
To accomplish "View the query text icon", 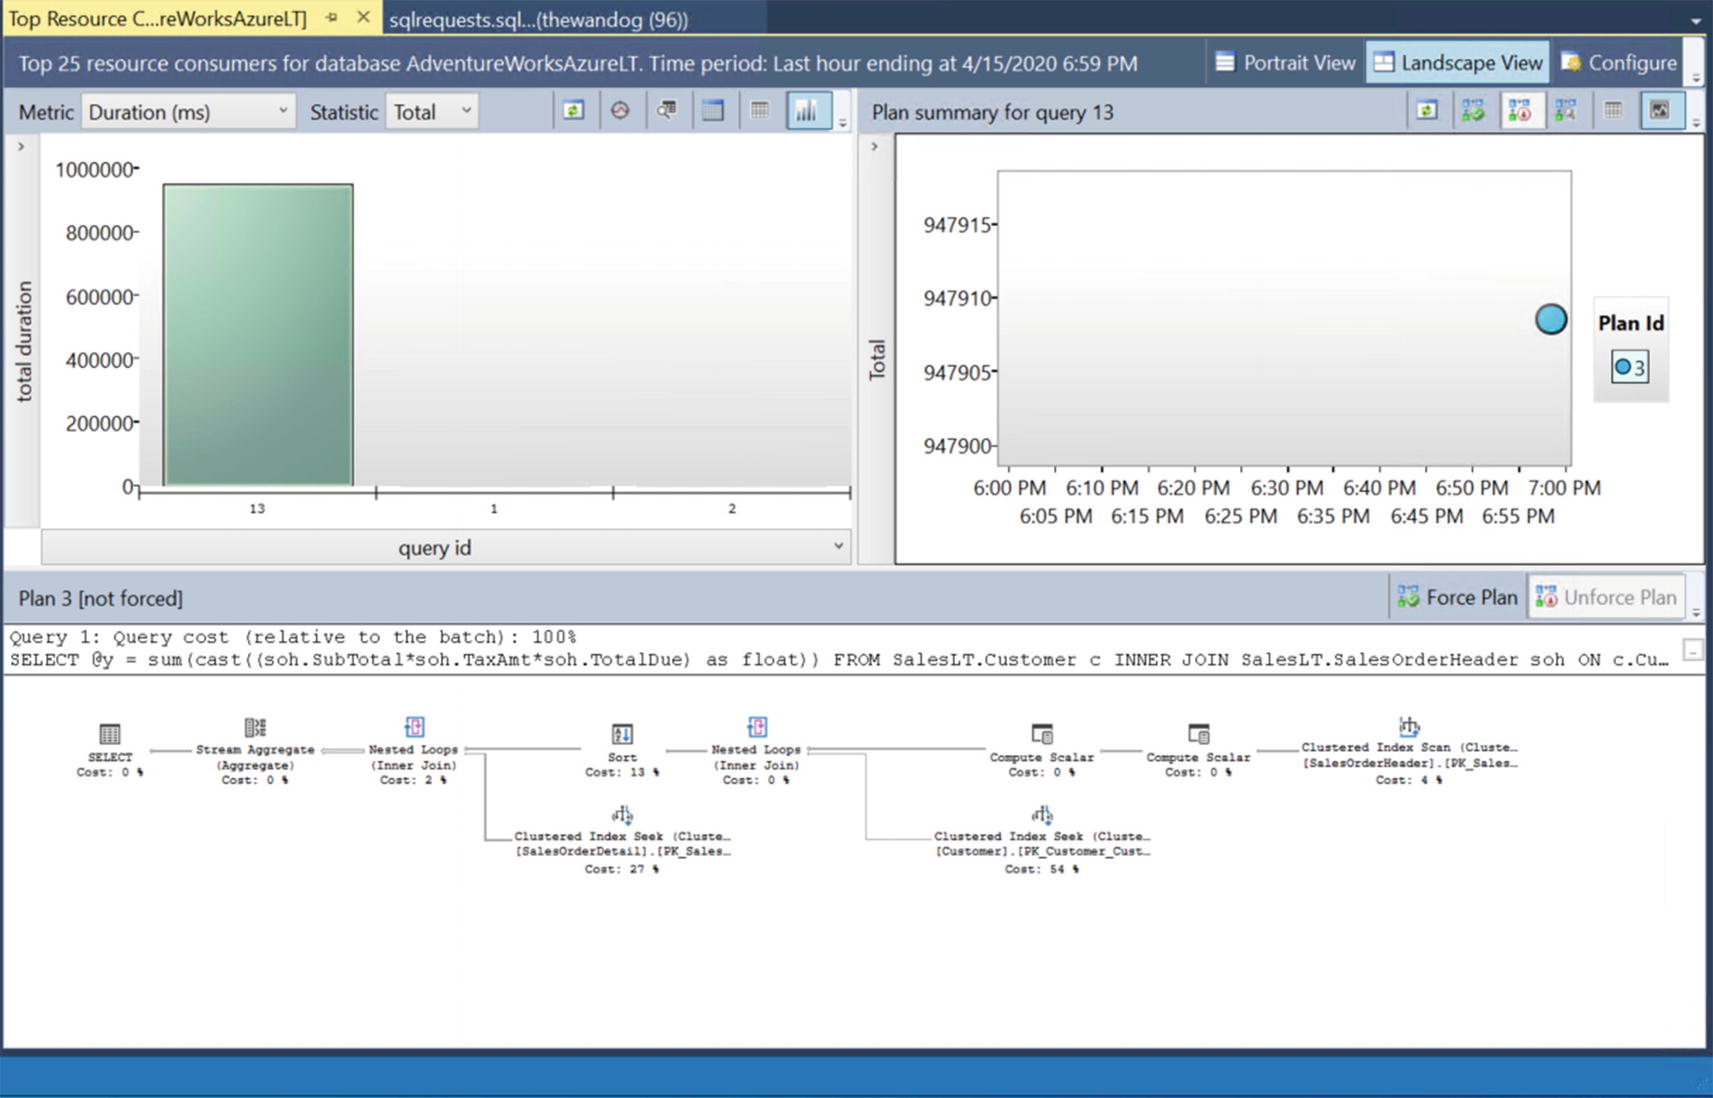I will (666, 111).
